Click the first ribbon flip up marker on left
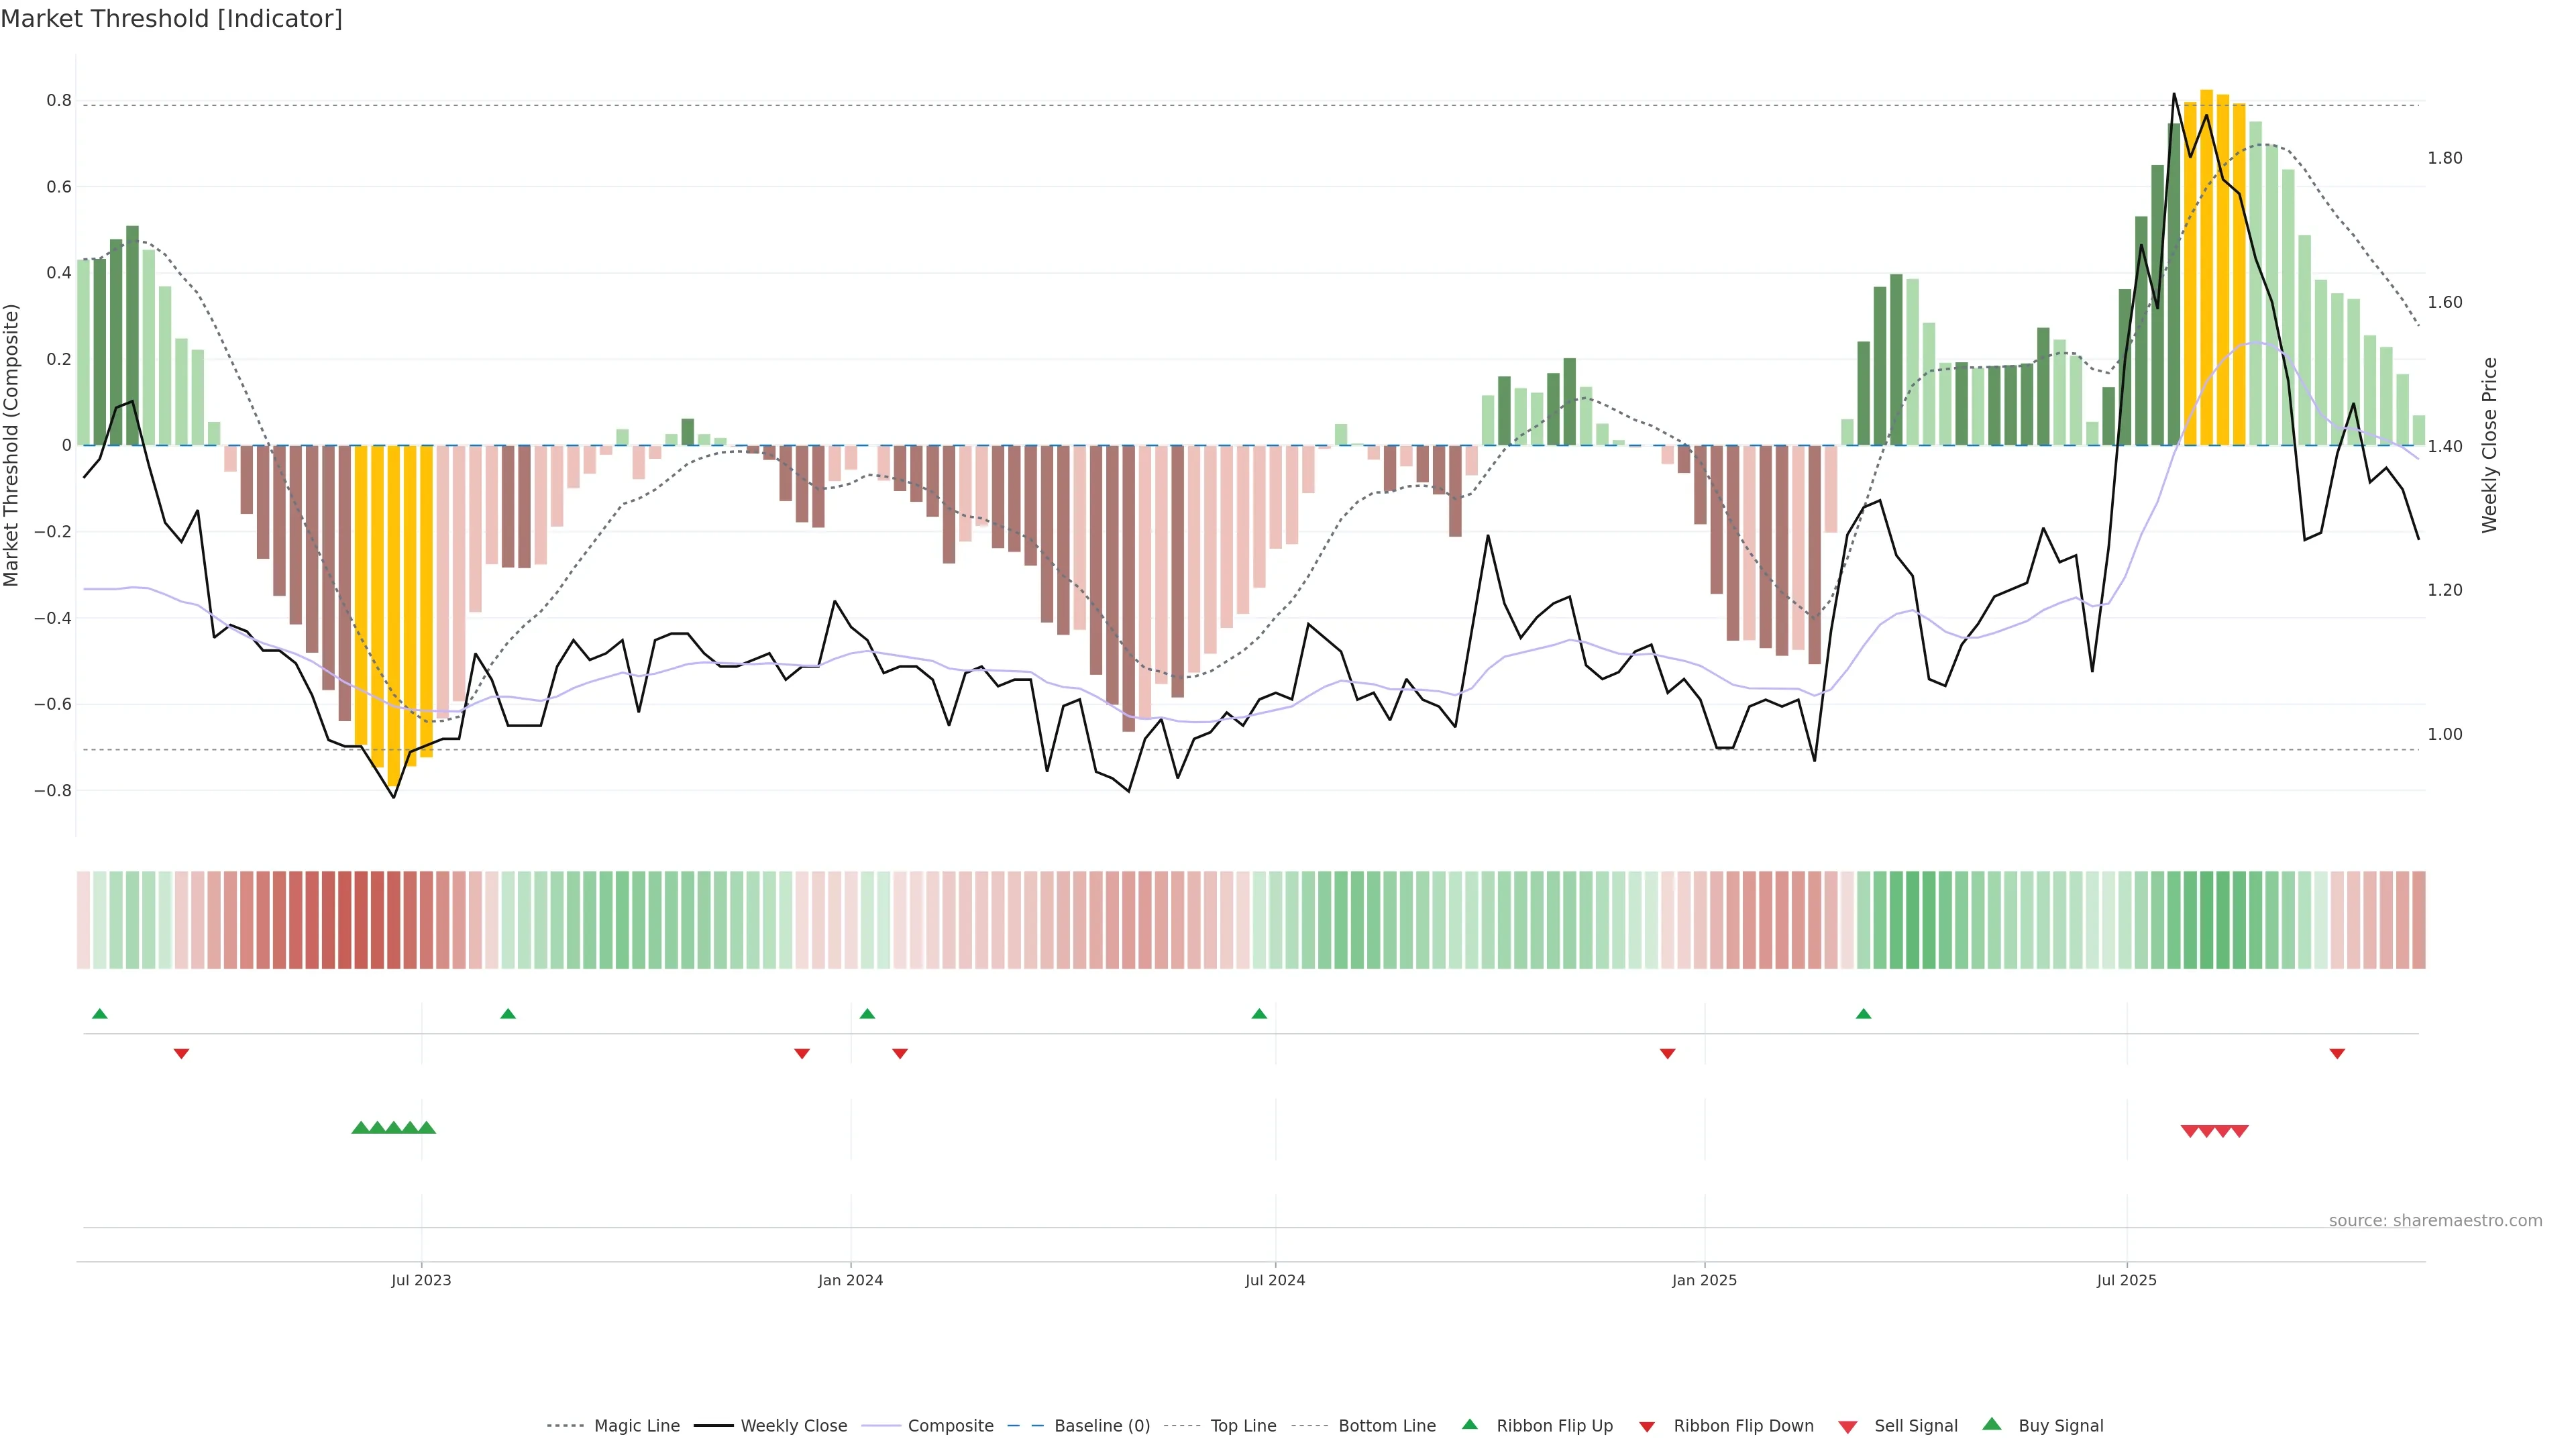Viewport: 2576px width, 1449px height. 100,1014
